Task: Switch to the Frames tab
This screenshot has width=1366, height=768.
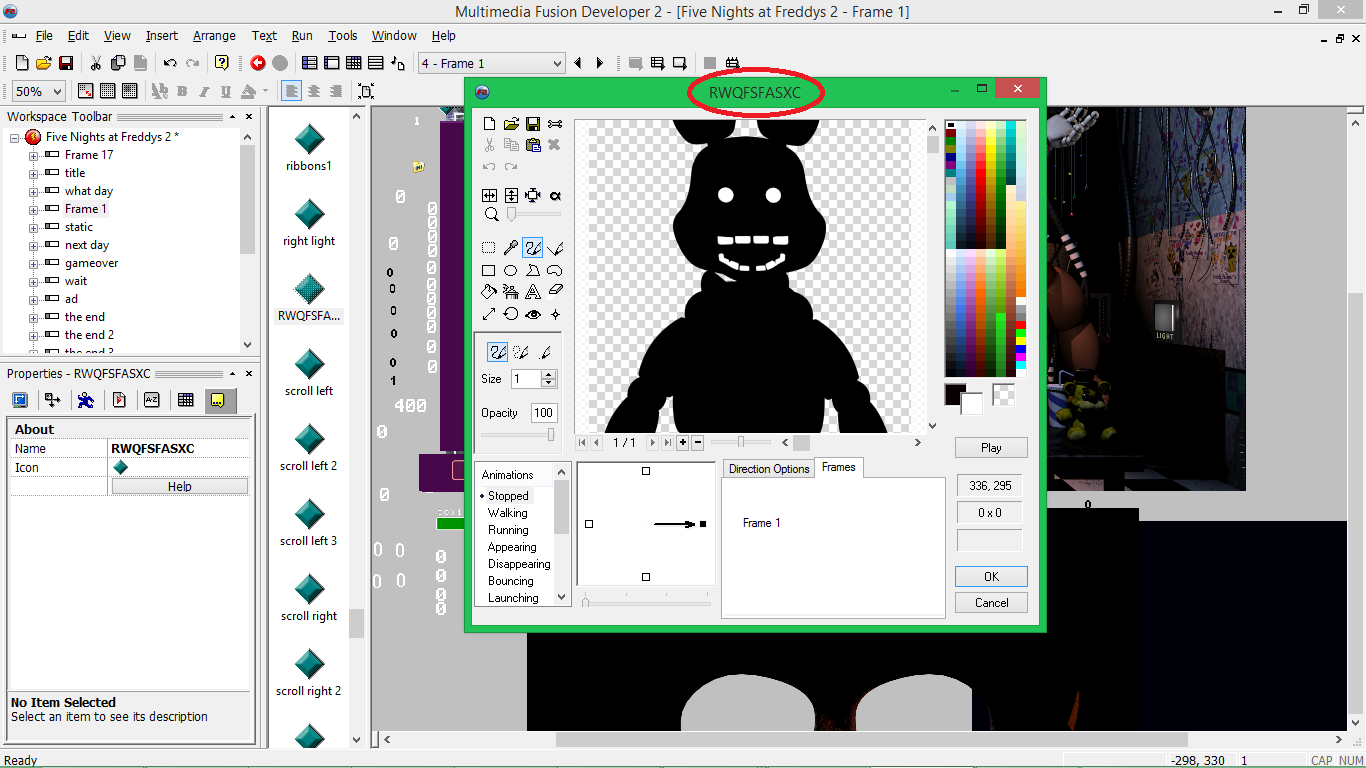Action: point(839,467)
